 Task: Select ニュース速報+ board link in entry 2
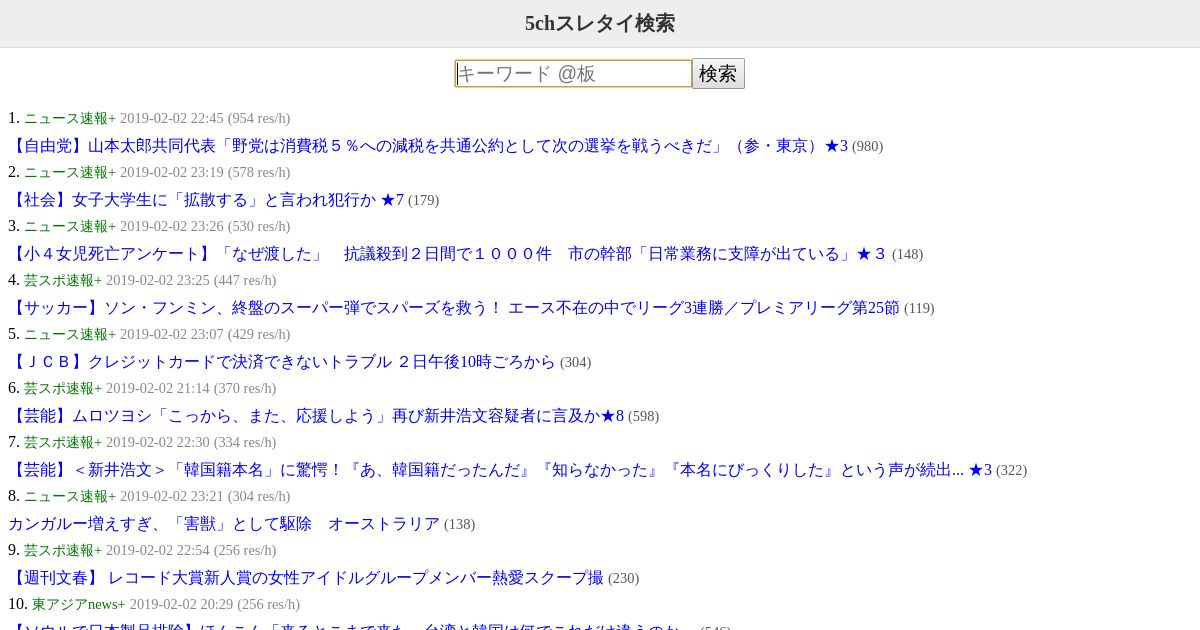[70, 172]
